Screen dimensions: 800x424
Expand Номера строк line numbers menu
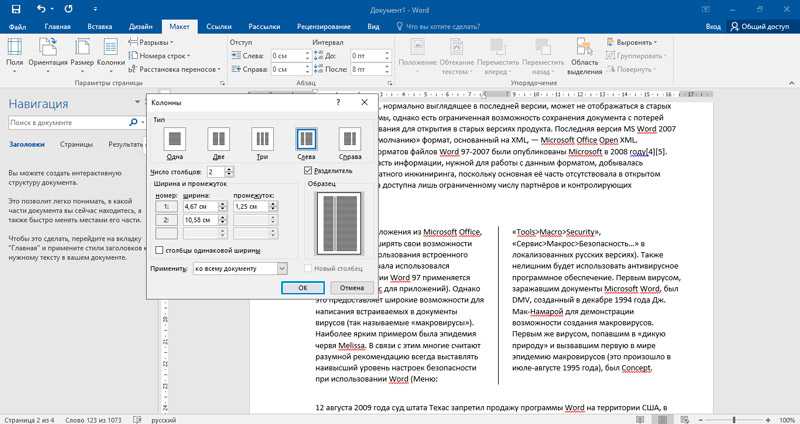pos(159,56)
